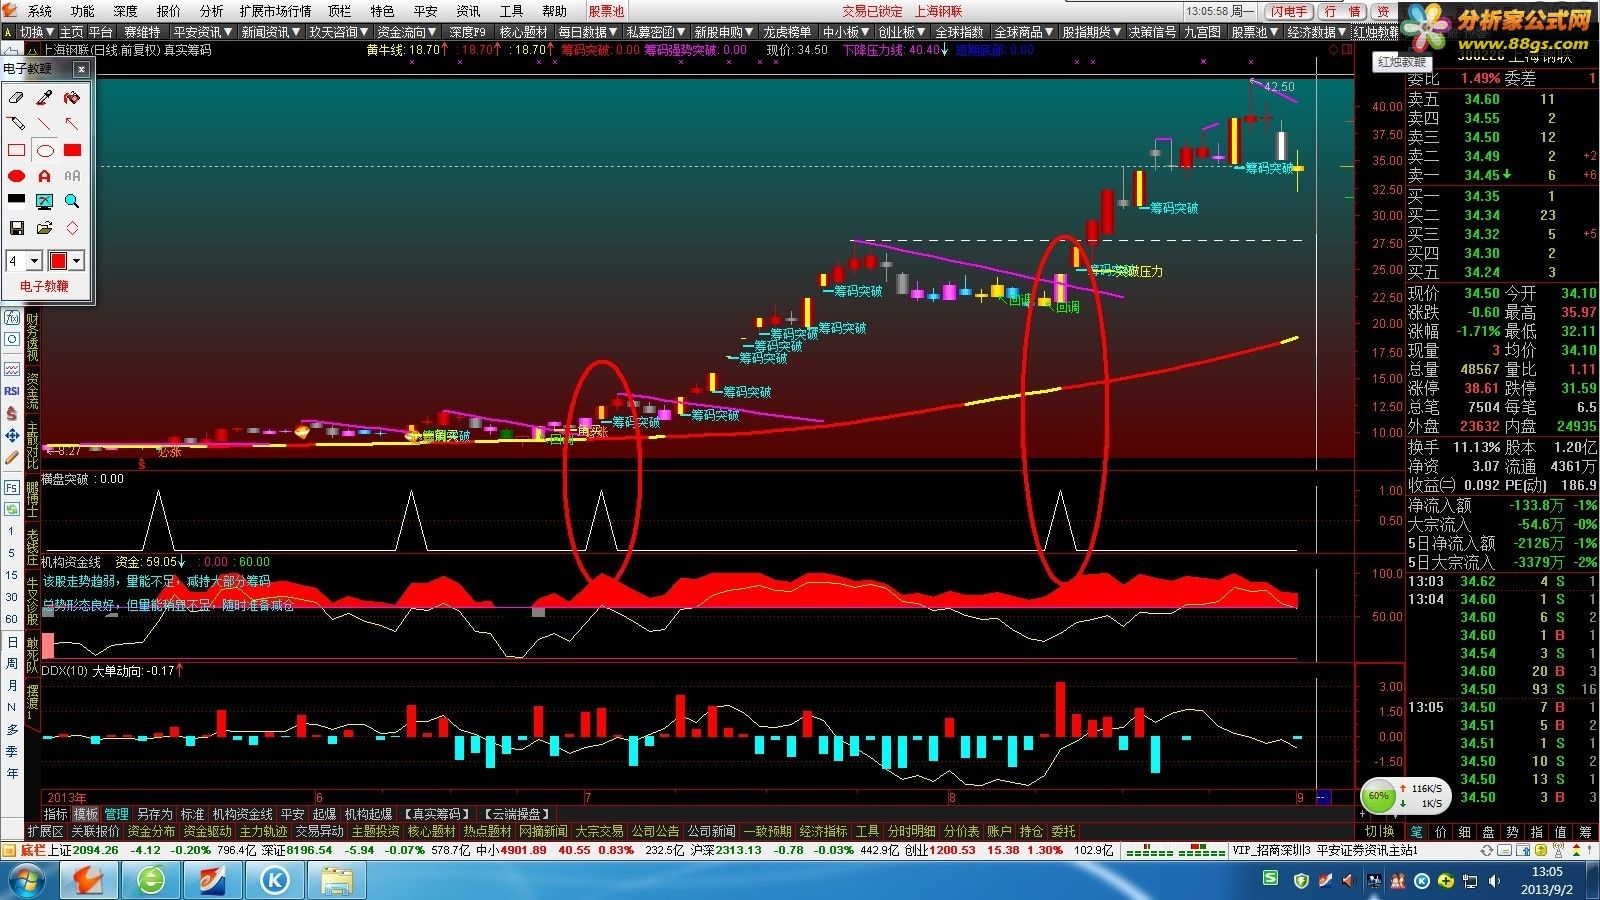The height and width of the screenshot is (900, 1600).
Task: Click the 创业 1200.53 index in status bar
Action: (939, 850)
